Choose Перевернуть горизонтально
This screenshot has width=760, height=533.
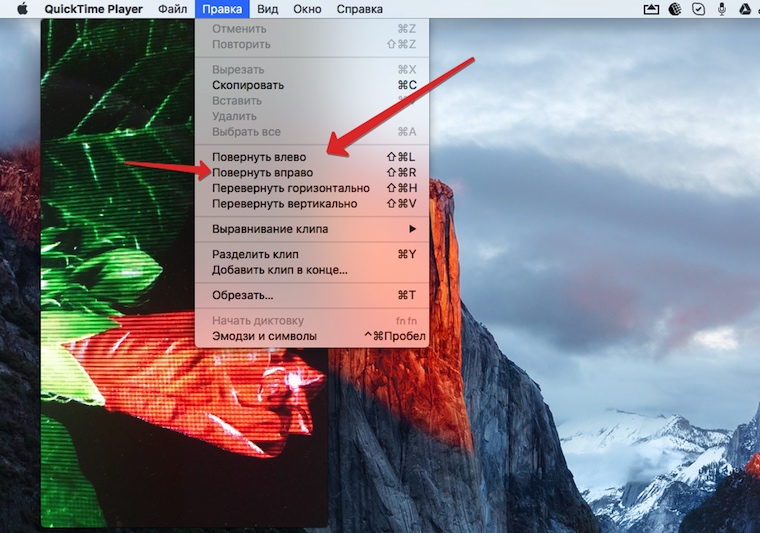312,188
